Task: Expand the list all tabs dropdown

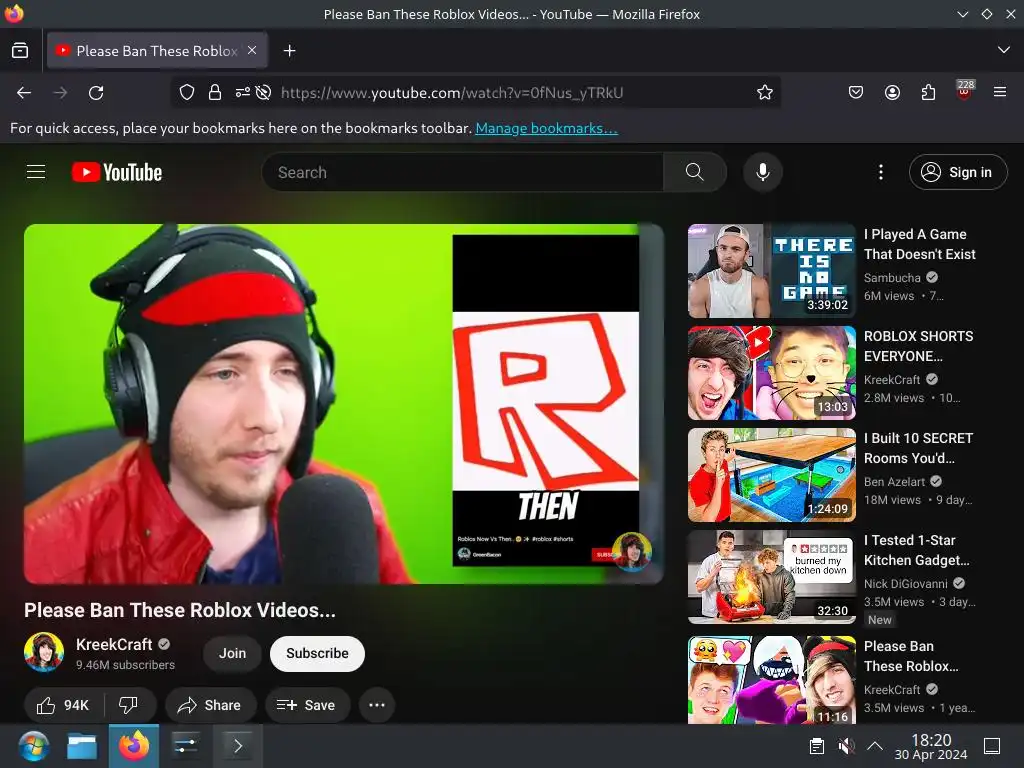Action: [x=1004, y=50]
